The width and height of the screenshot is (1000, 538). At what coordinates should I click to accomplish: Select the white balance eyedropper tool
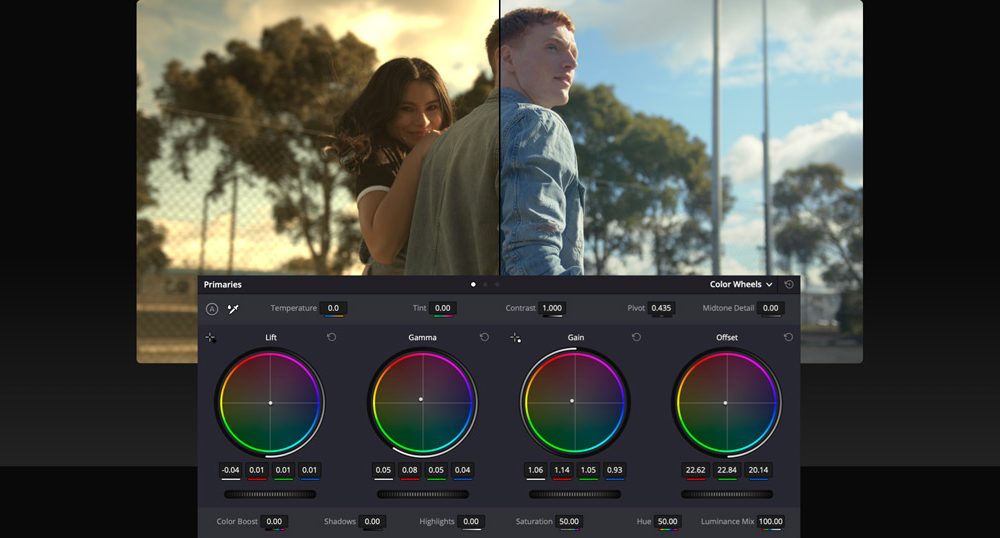pyautogui.click(x=233, y=309)
